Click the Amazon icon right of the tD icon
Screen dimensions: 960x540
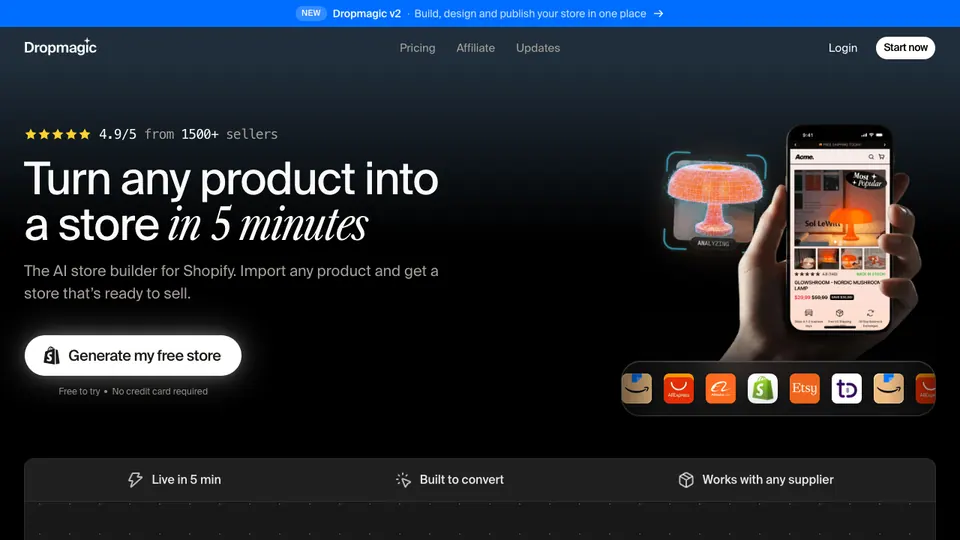pos(888,388)
